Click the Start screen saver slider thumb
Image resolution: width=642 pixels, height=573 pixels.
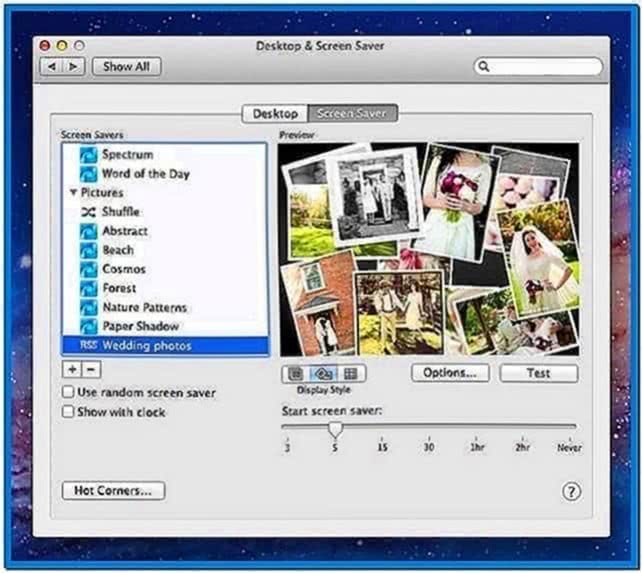click(x=335, y=429)
